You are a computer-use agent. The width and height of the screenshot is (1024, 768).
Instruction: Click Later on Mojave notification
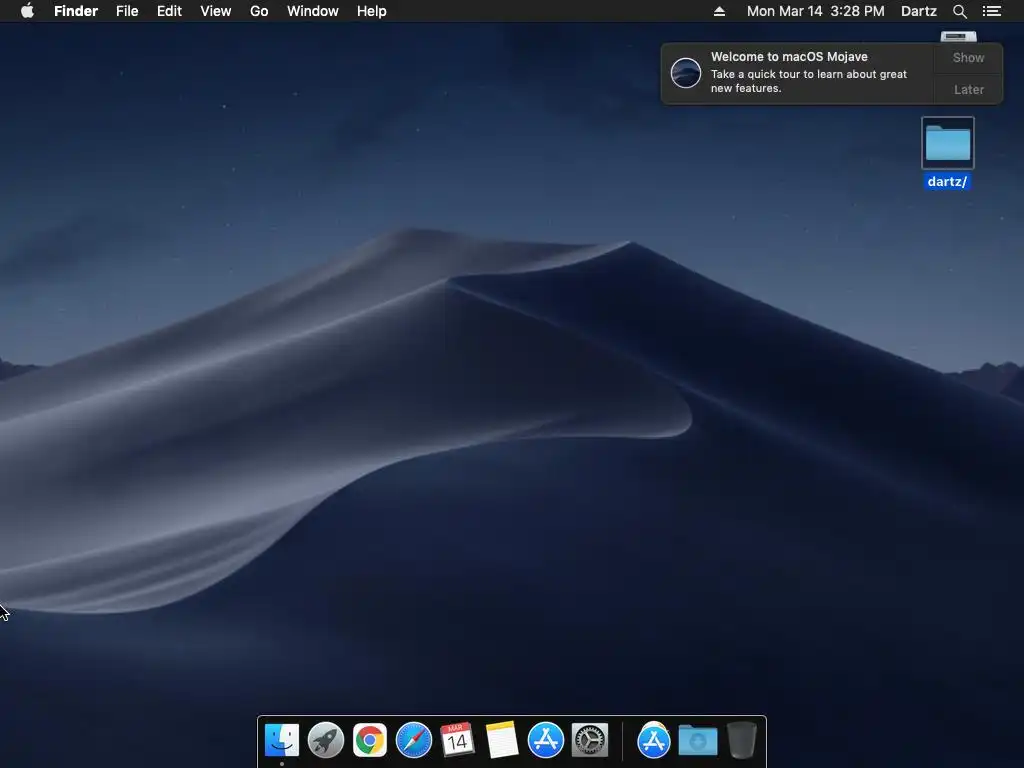pyautogui.click(x=968, y=89)
